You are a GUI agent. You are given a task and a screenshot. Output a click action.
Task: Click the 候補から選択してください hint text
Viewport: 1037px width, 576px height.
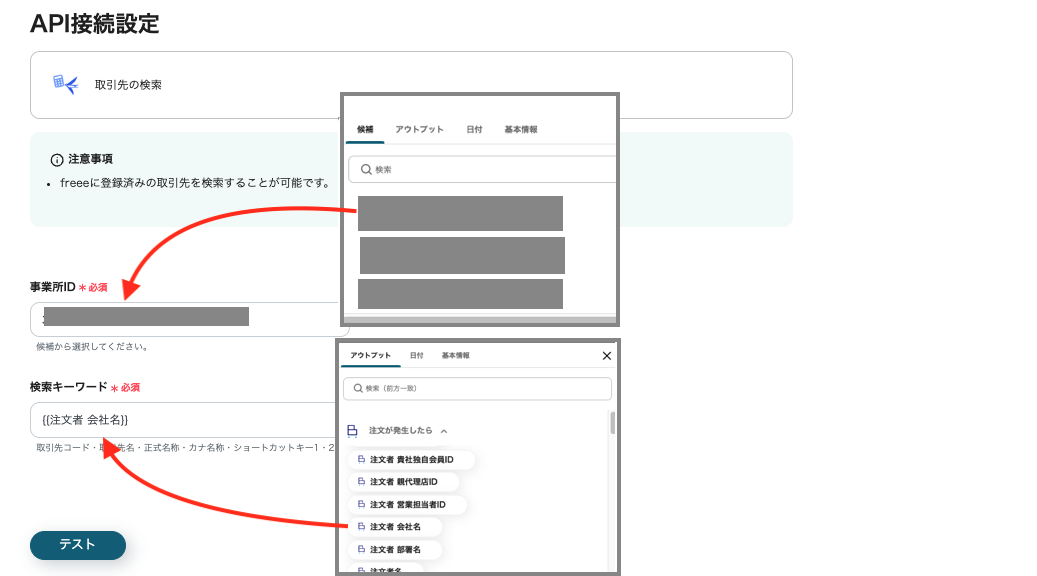point(92,347)
